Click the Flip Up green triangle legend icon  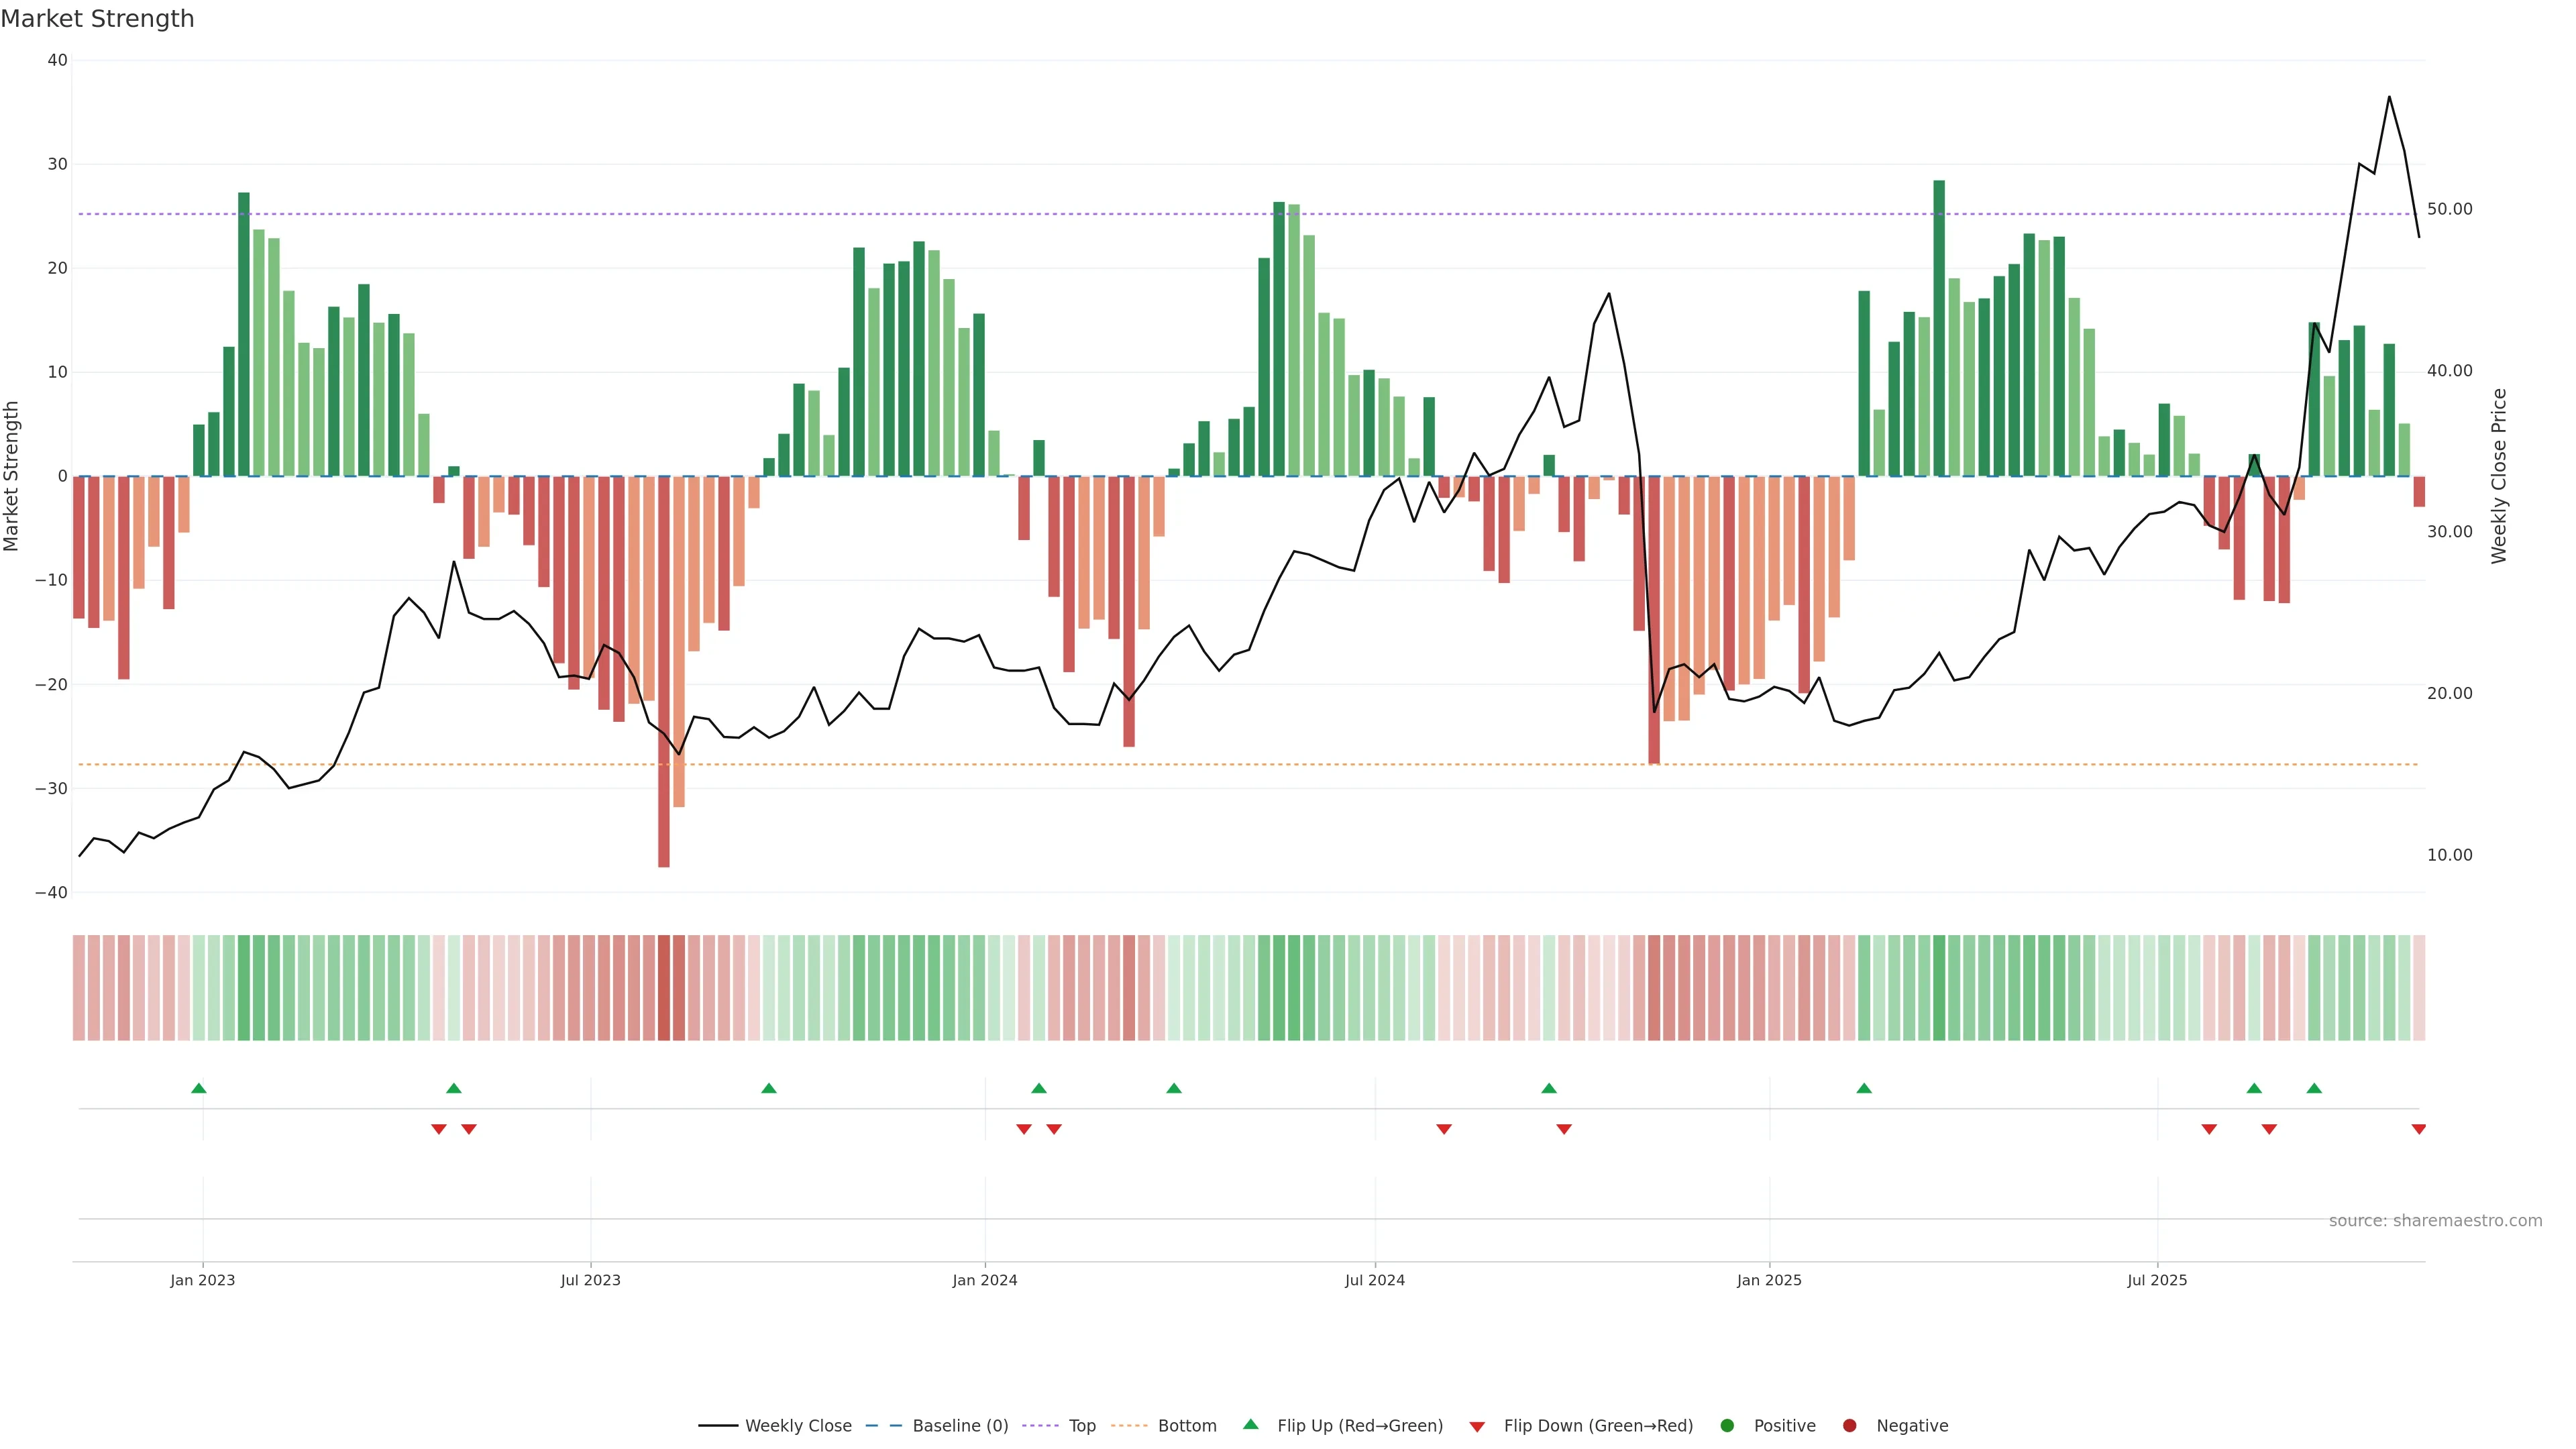pos(1250,1425)
